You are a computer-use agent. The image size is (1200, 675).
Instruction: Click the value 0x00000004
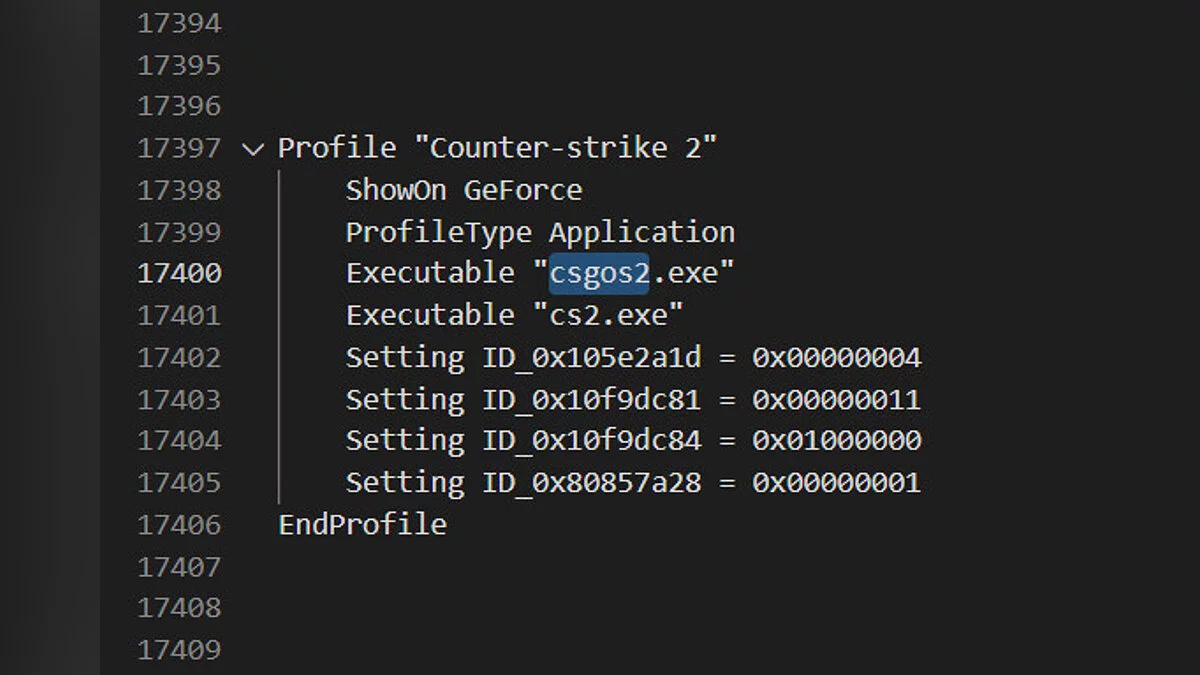point(836,357)
